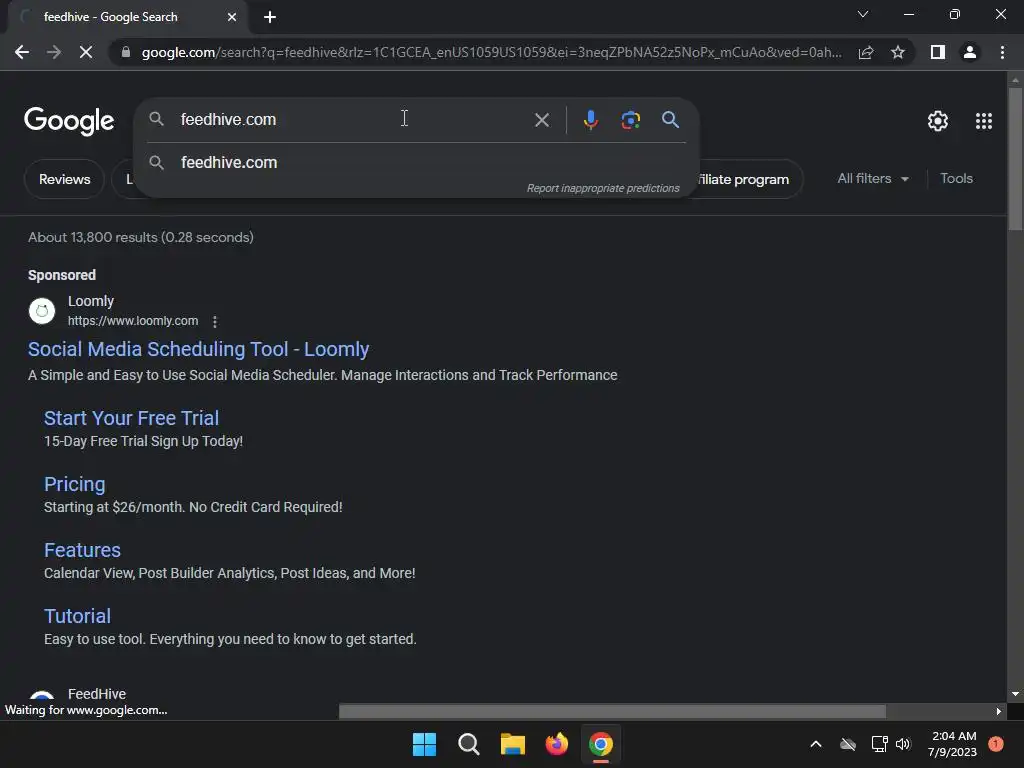Clear the search box text

click(541, 120)
